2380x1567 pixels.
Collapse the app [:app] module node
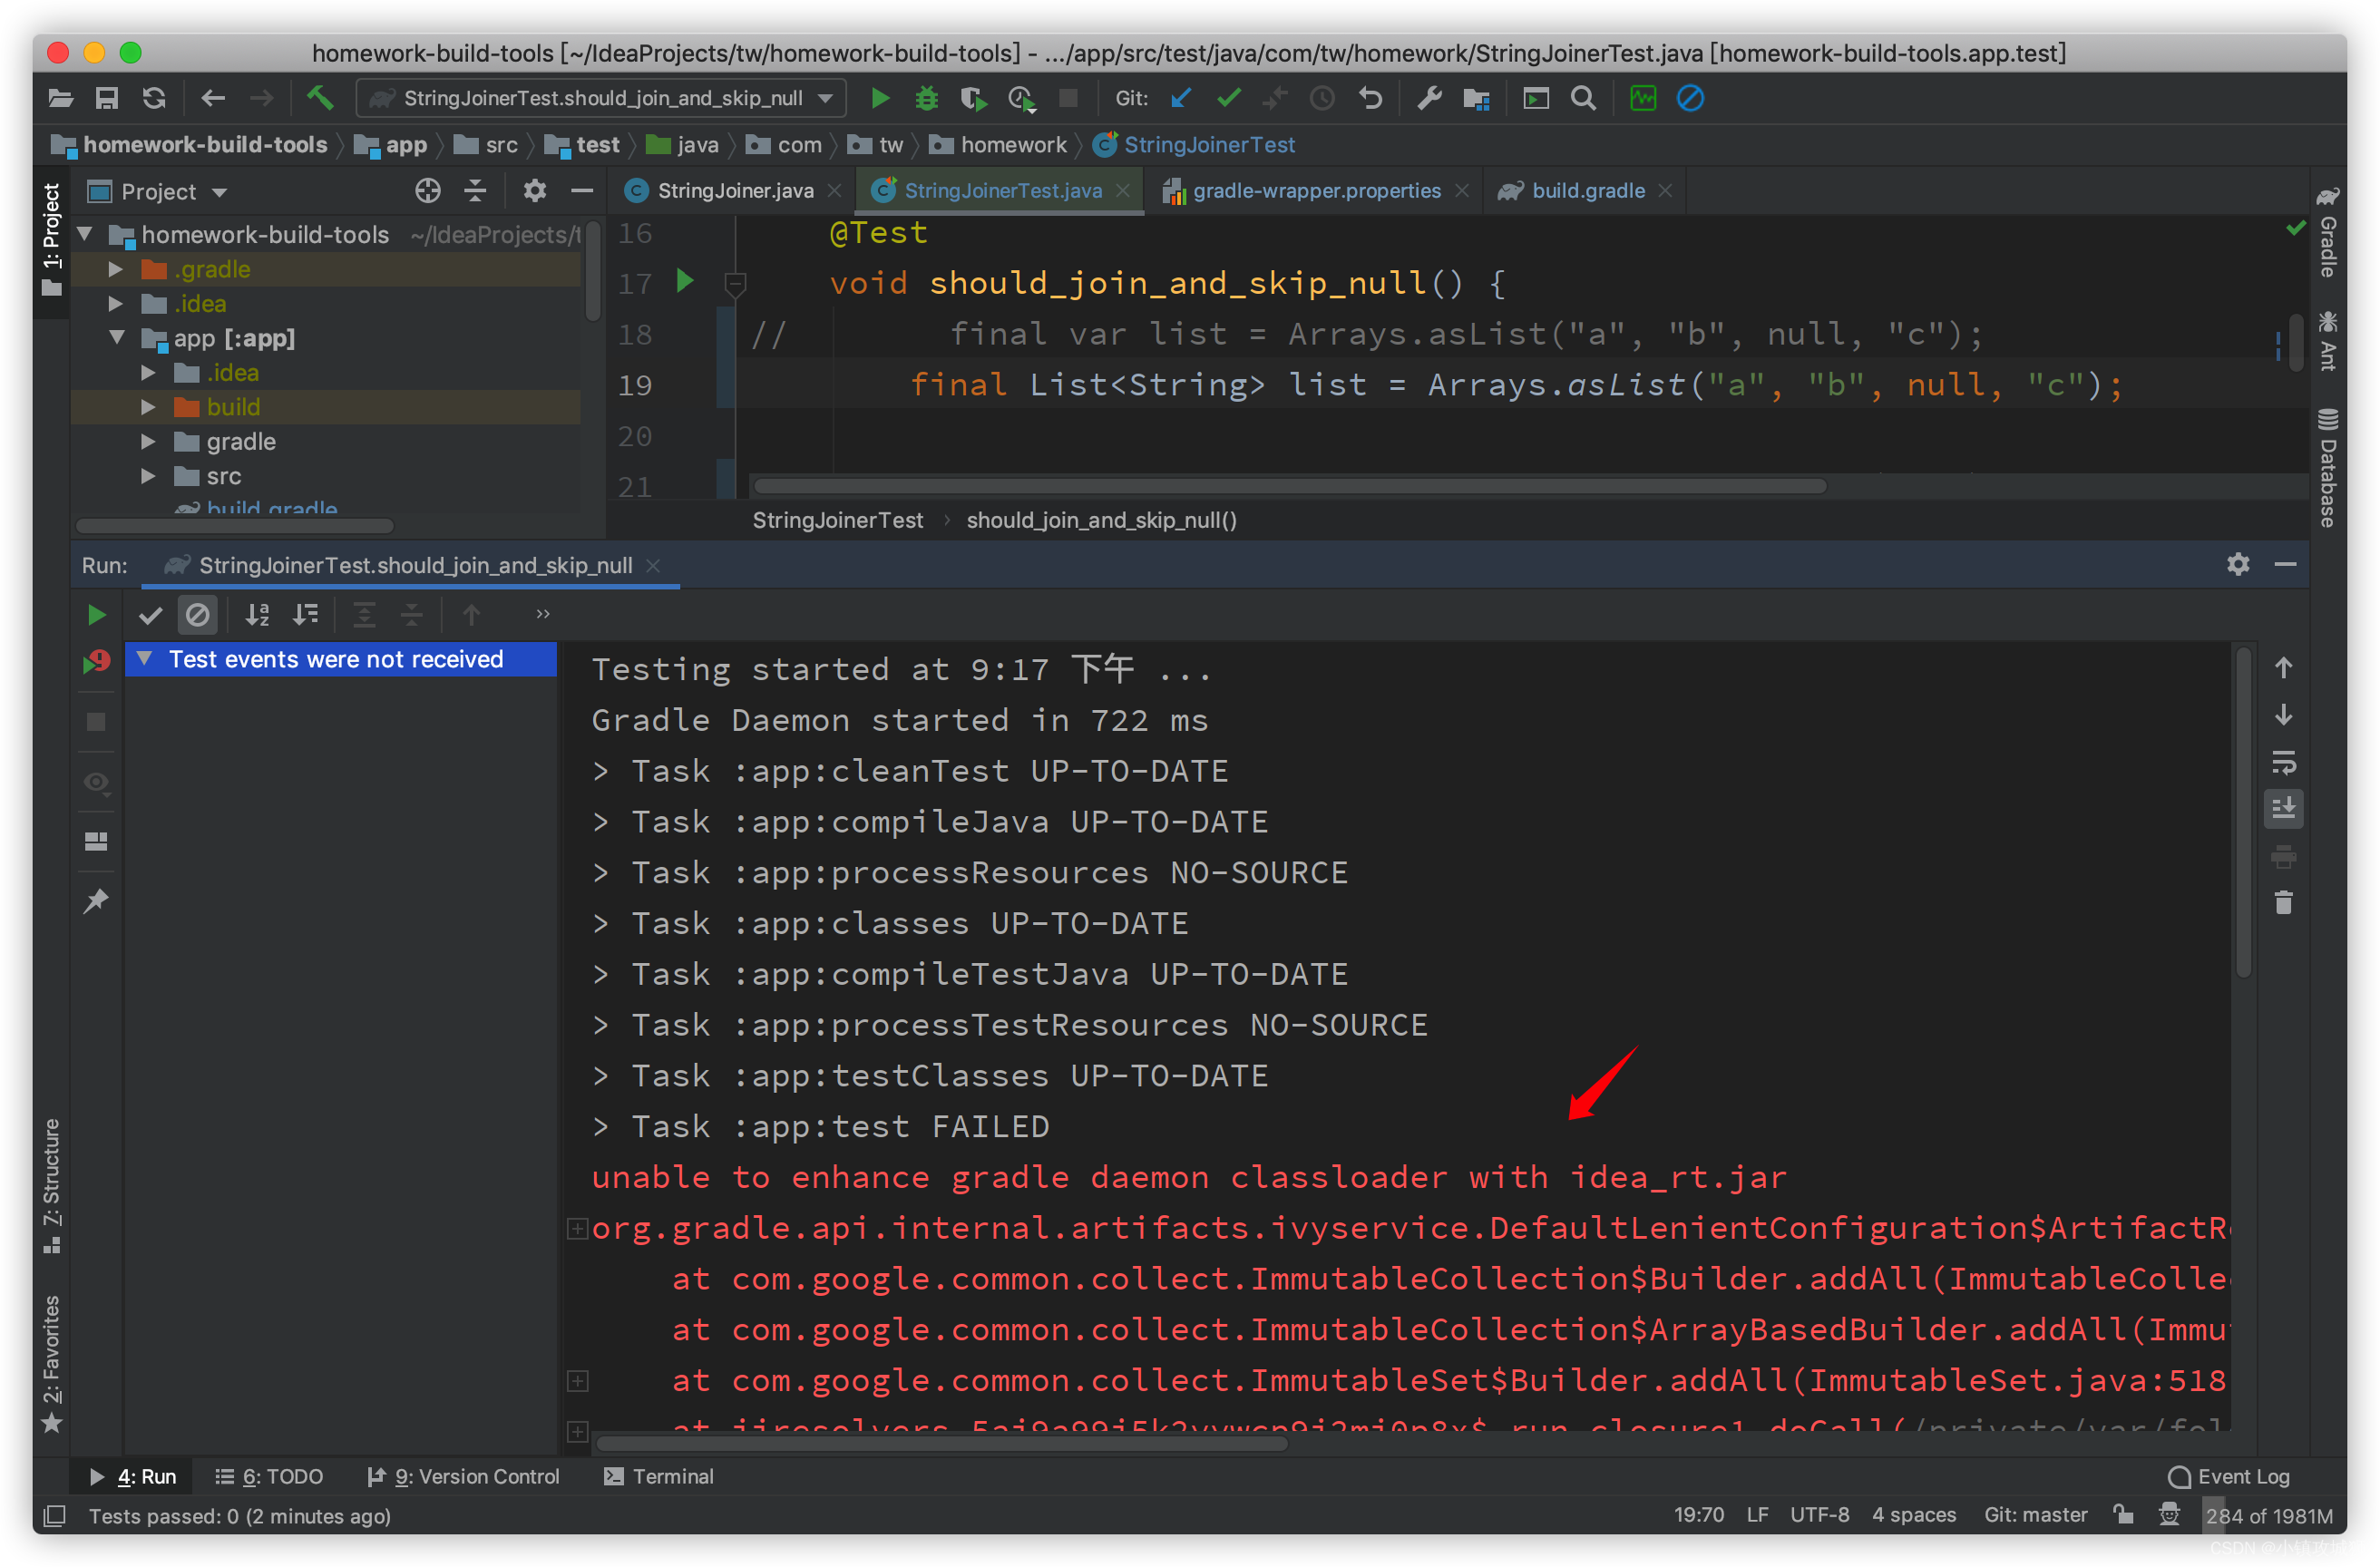pyautogui.click(x=117, y=338)
